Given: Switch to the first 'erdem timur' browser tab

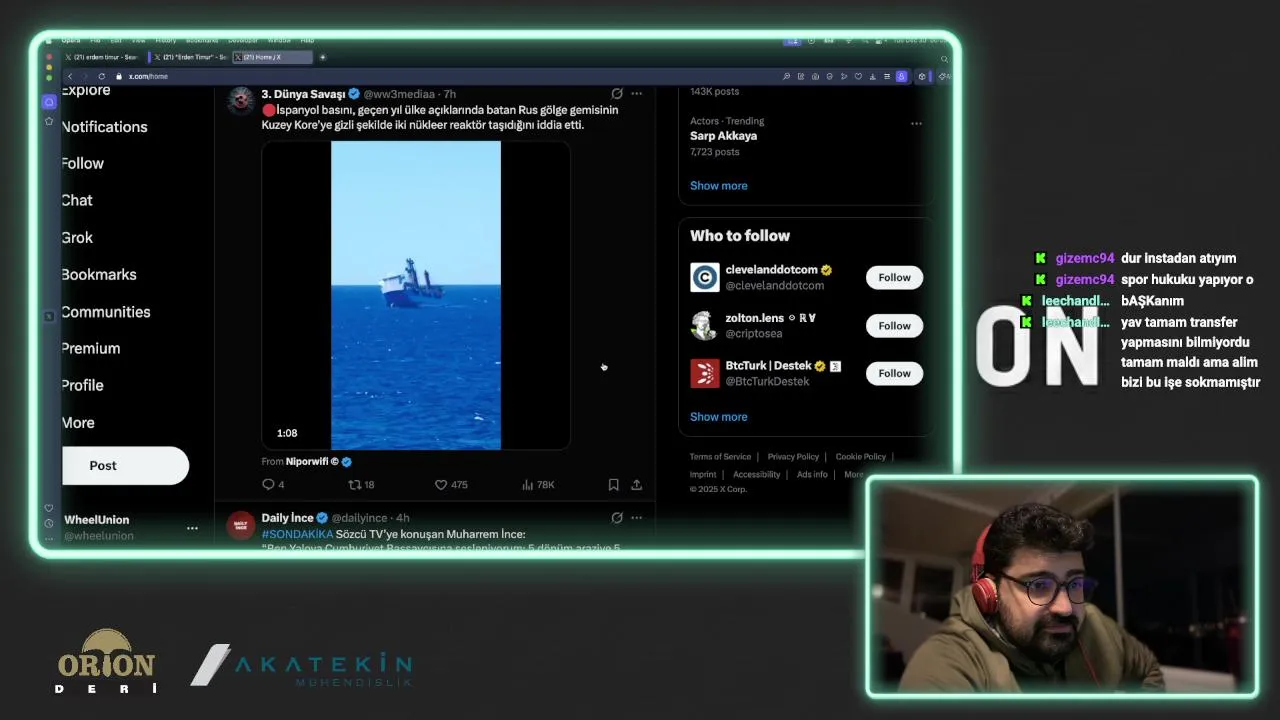Looking at the screenshot, I should 104,57.
